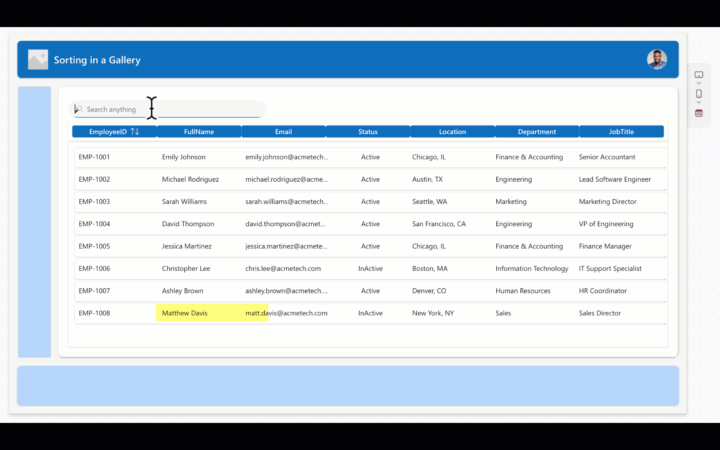The image size is (720, 450).
Task: Select row EMP-1006
Action: click(x=370, y=268)
